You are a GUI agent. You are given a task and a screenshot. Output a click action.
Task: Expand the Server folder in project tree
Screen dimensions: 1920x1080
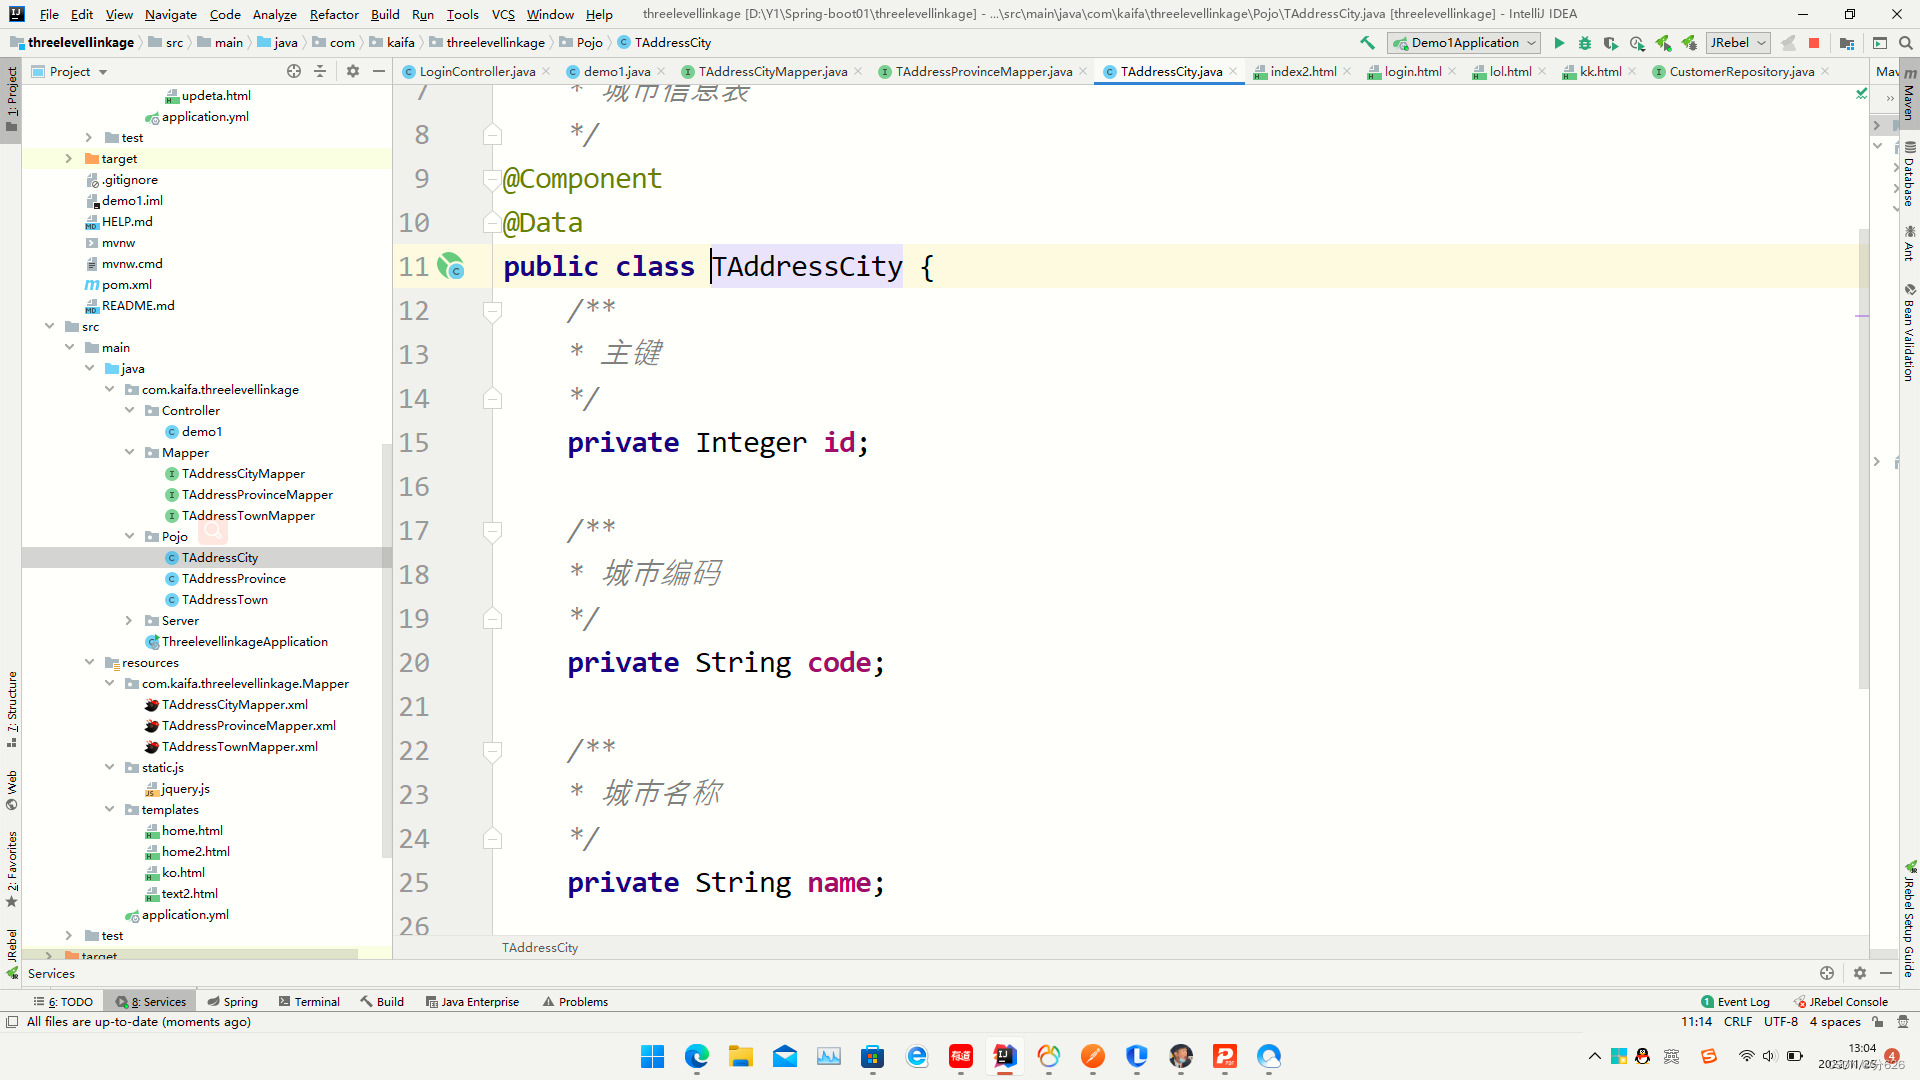pyautogui.click(x=129, y=621)
